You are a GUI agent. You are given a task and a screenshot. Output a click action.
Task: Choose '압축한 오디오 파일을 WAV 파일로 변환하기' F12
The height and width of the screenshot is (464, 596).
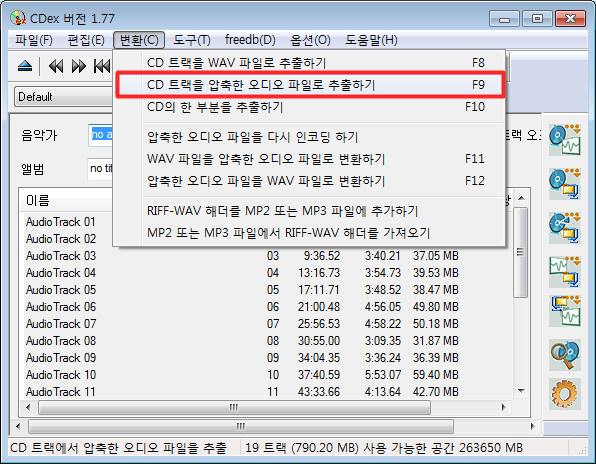(309, 181)
